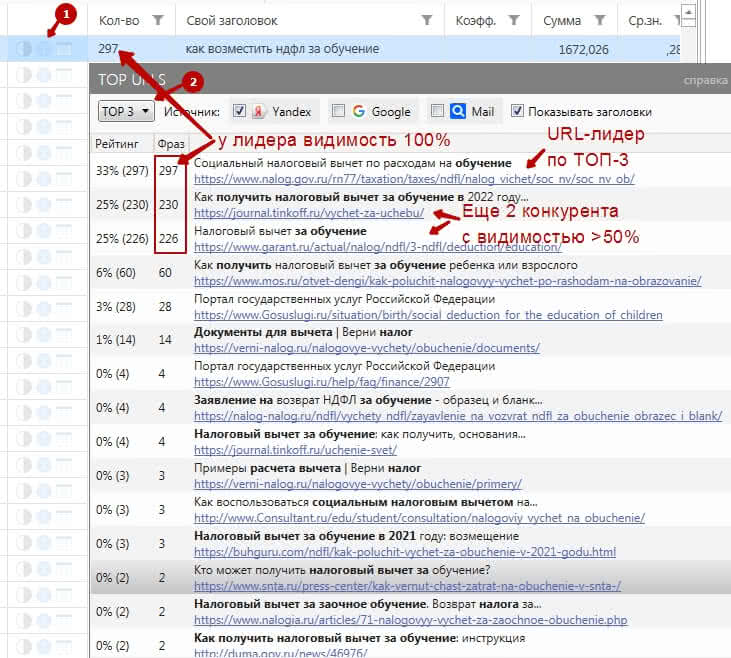Click the Yandex logo icon
This screenshot has width=731, height=658.
click(x=258, y=111)
